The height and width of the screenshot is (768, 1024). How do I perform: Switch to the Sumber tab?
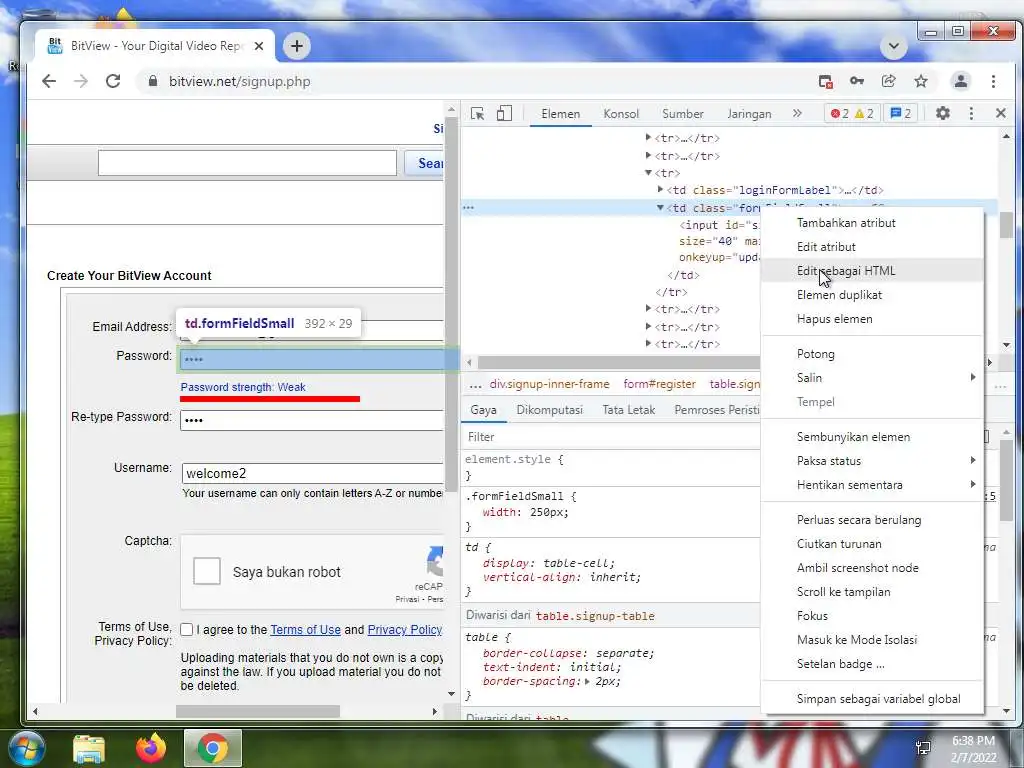682,114
